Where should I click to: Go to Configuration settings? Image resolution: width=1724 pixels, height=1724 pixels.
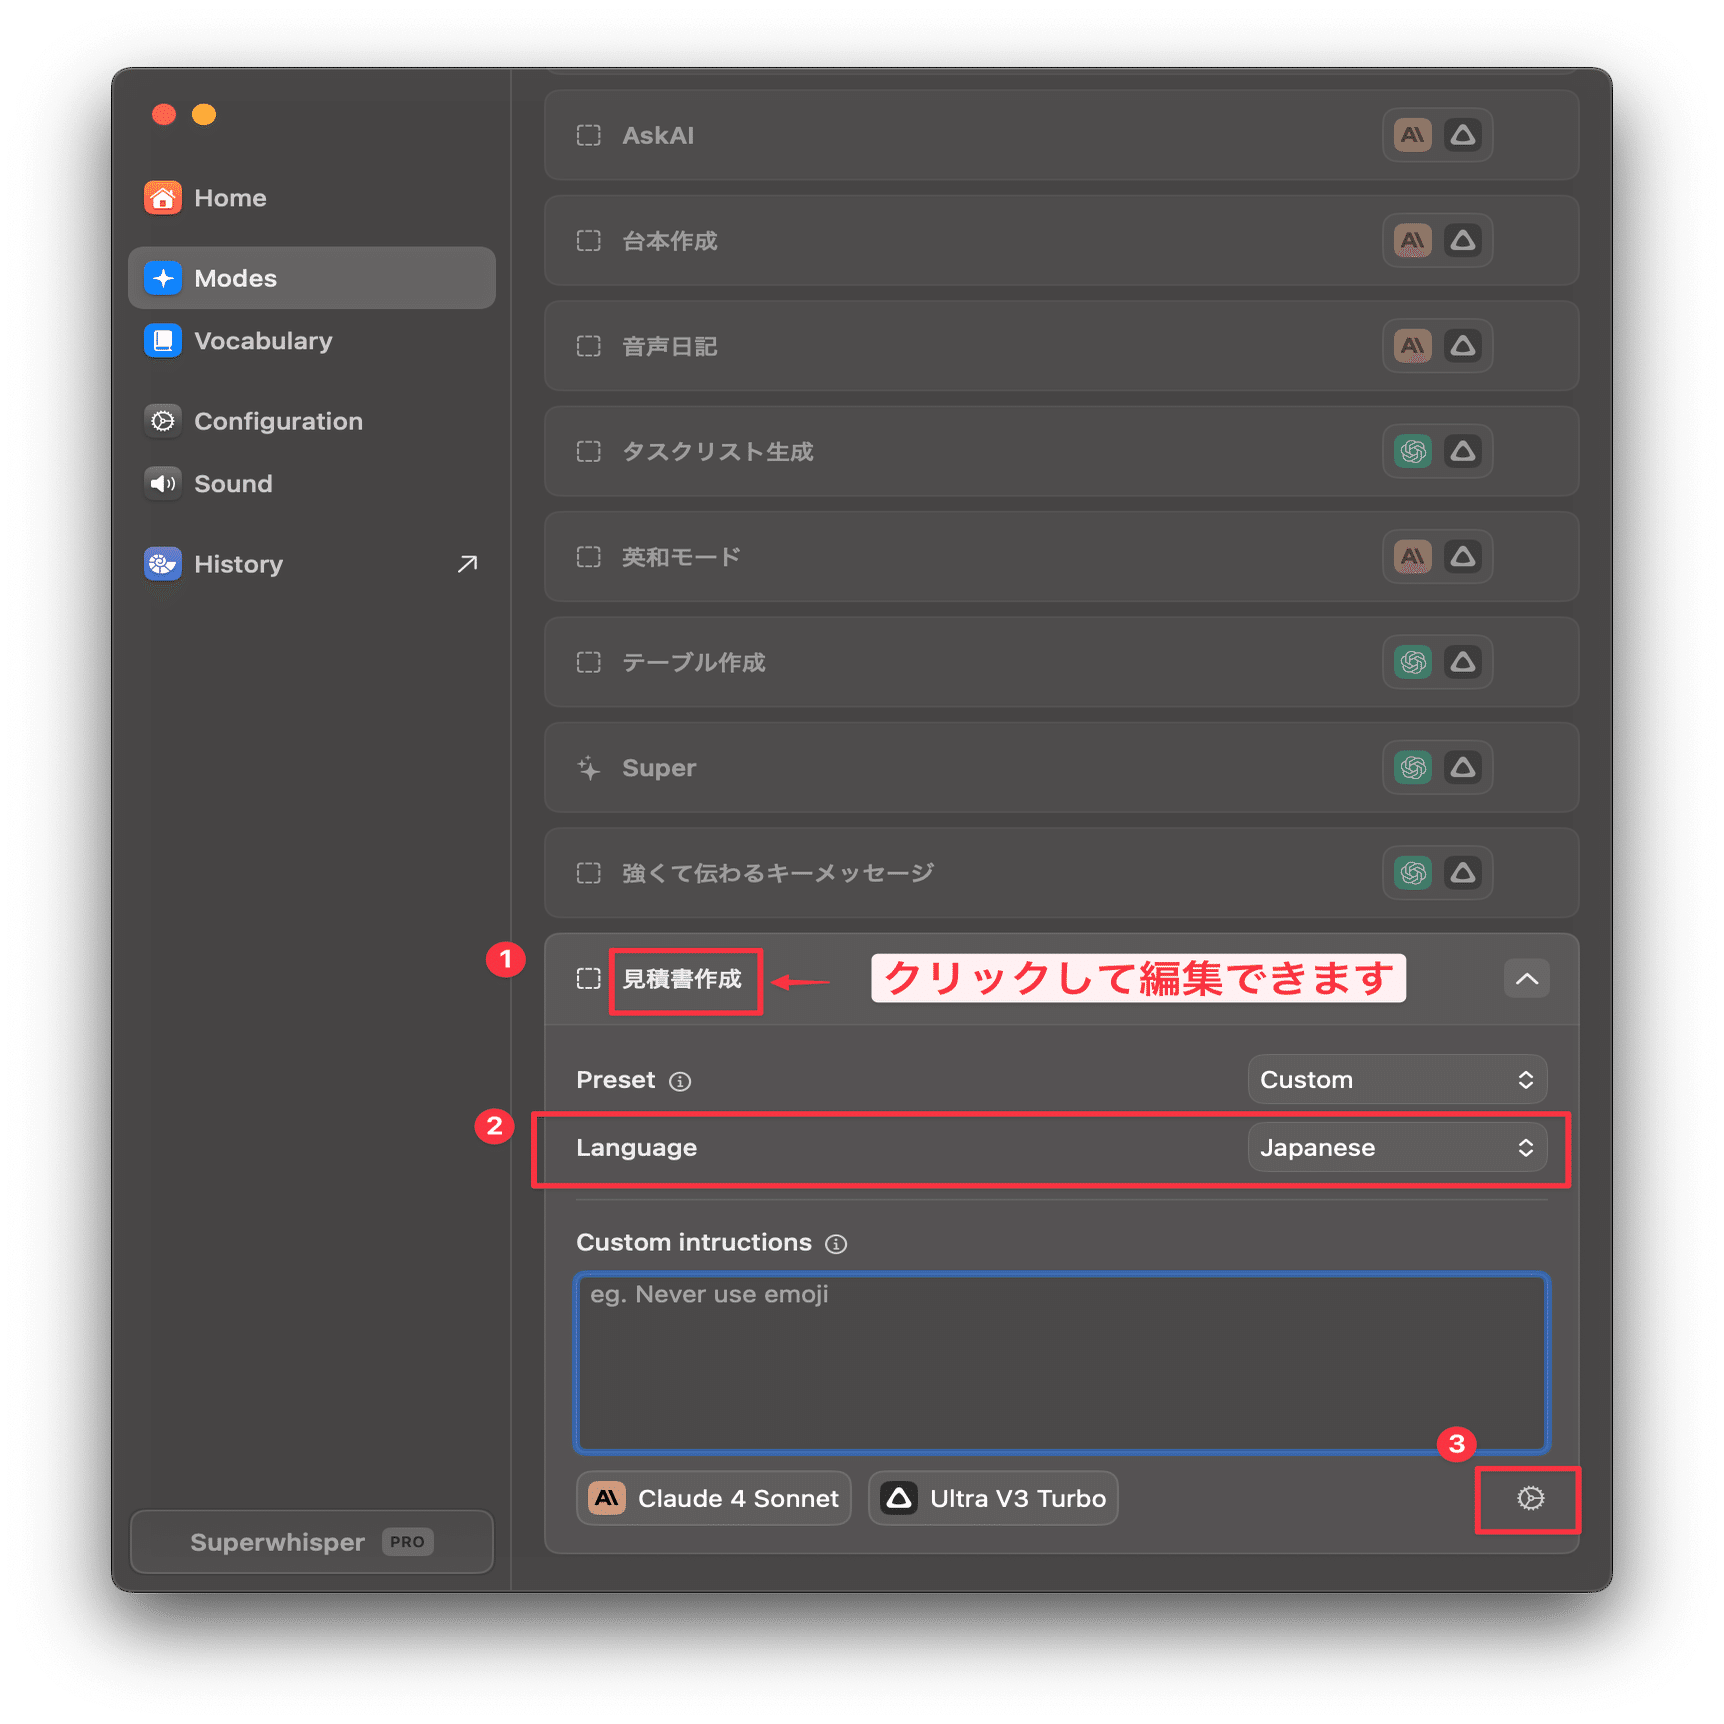(312, 421)
